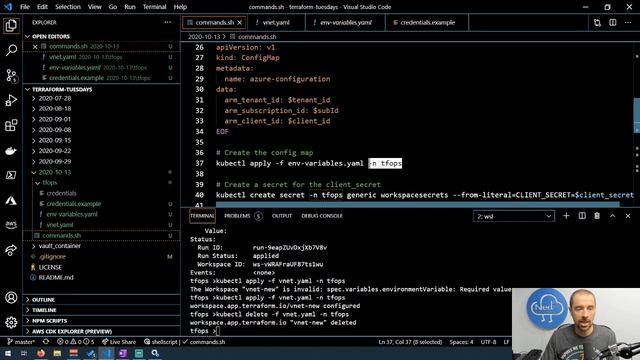
Task: Open the Live Share view in the activity bar
Action: [x=11, y=250]
